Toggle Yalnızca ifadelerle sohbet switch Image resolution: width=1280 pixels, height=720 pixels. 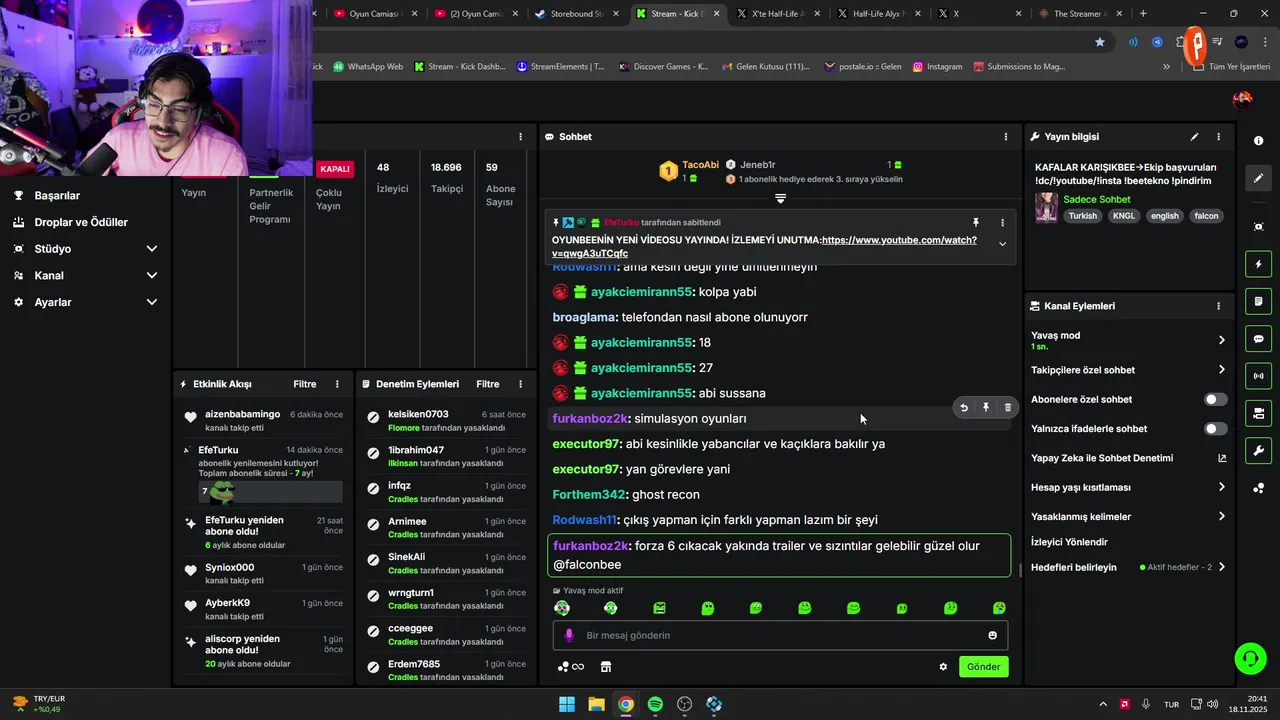(x=1215, y=429)
